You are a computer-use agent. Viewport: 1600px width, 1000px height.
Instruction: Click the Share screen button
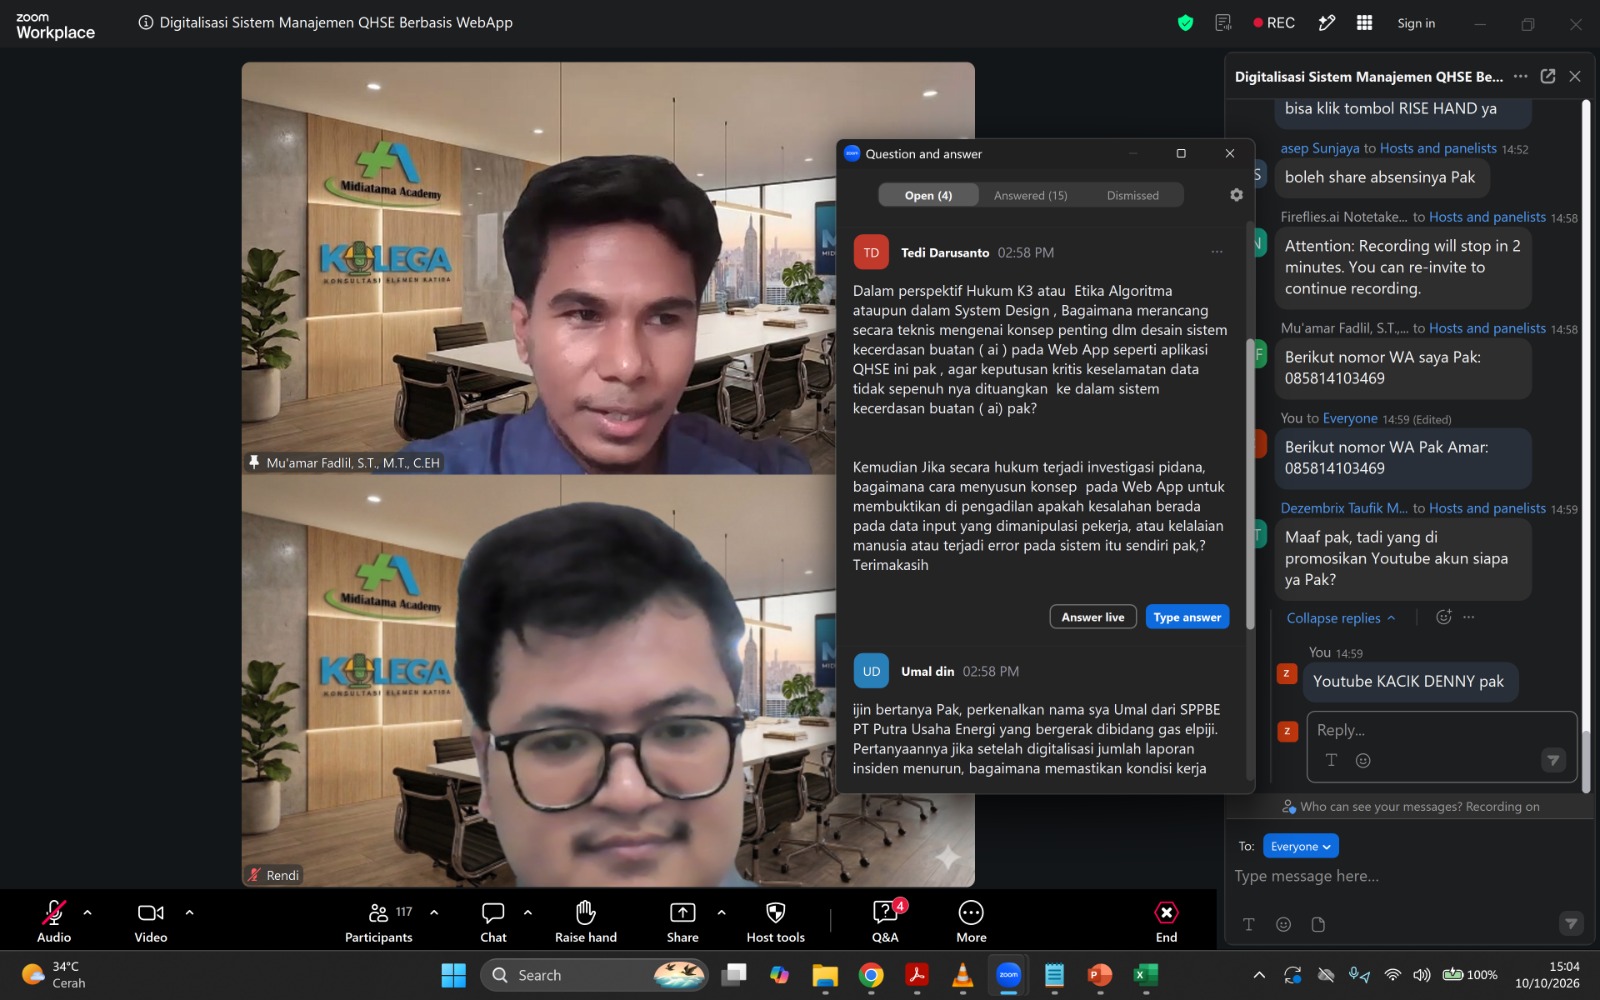click(x=683, y=920)
